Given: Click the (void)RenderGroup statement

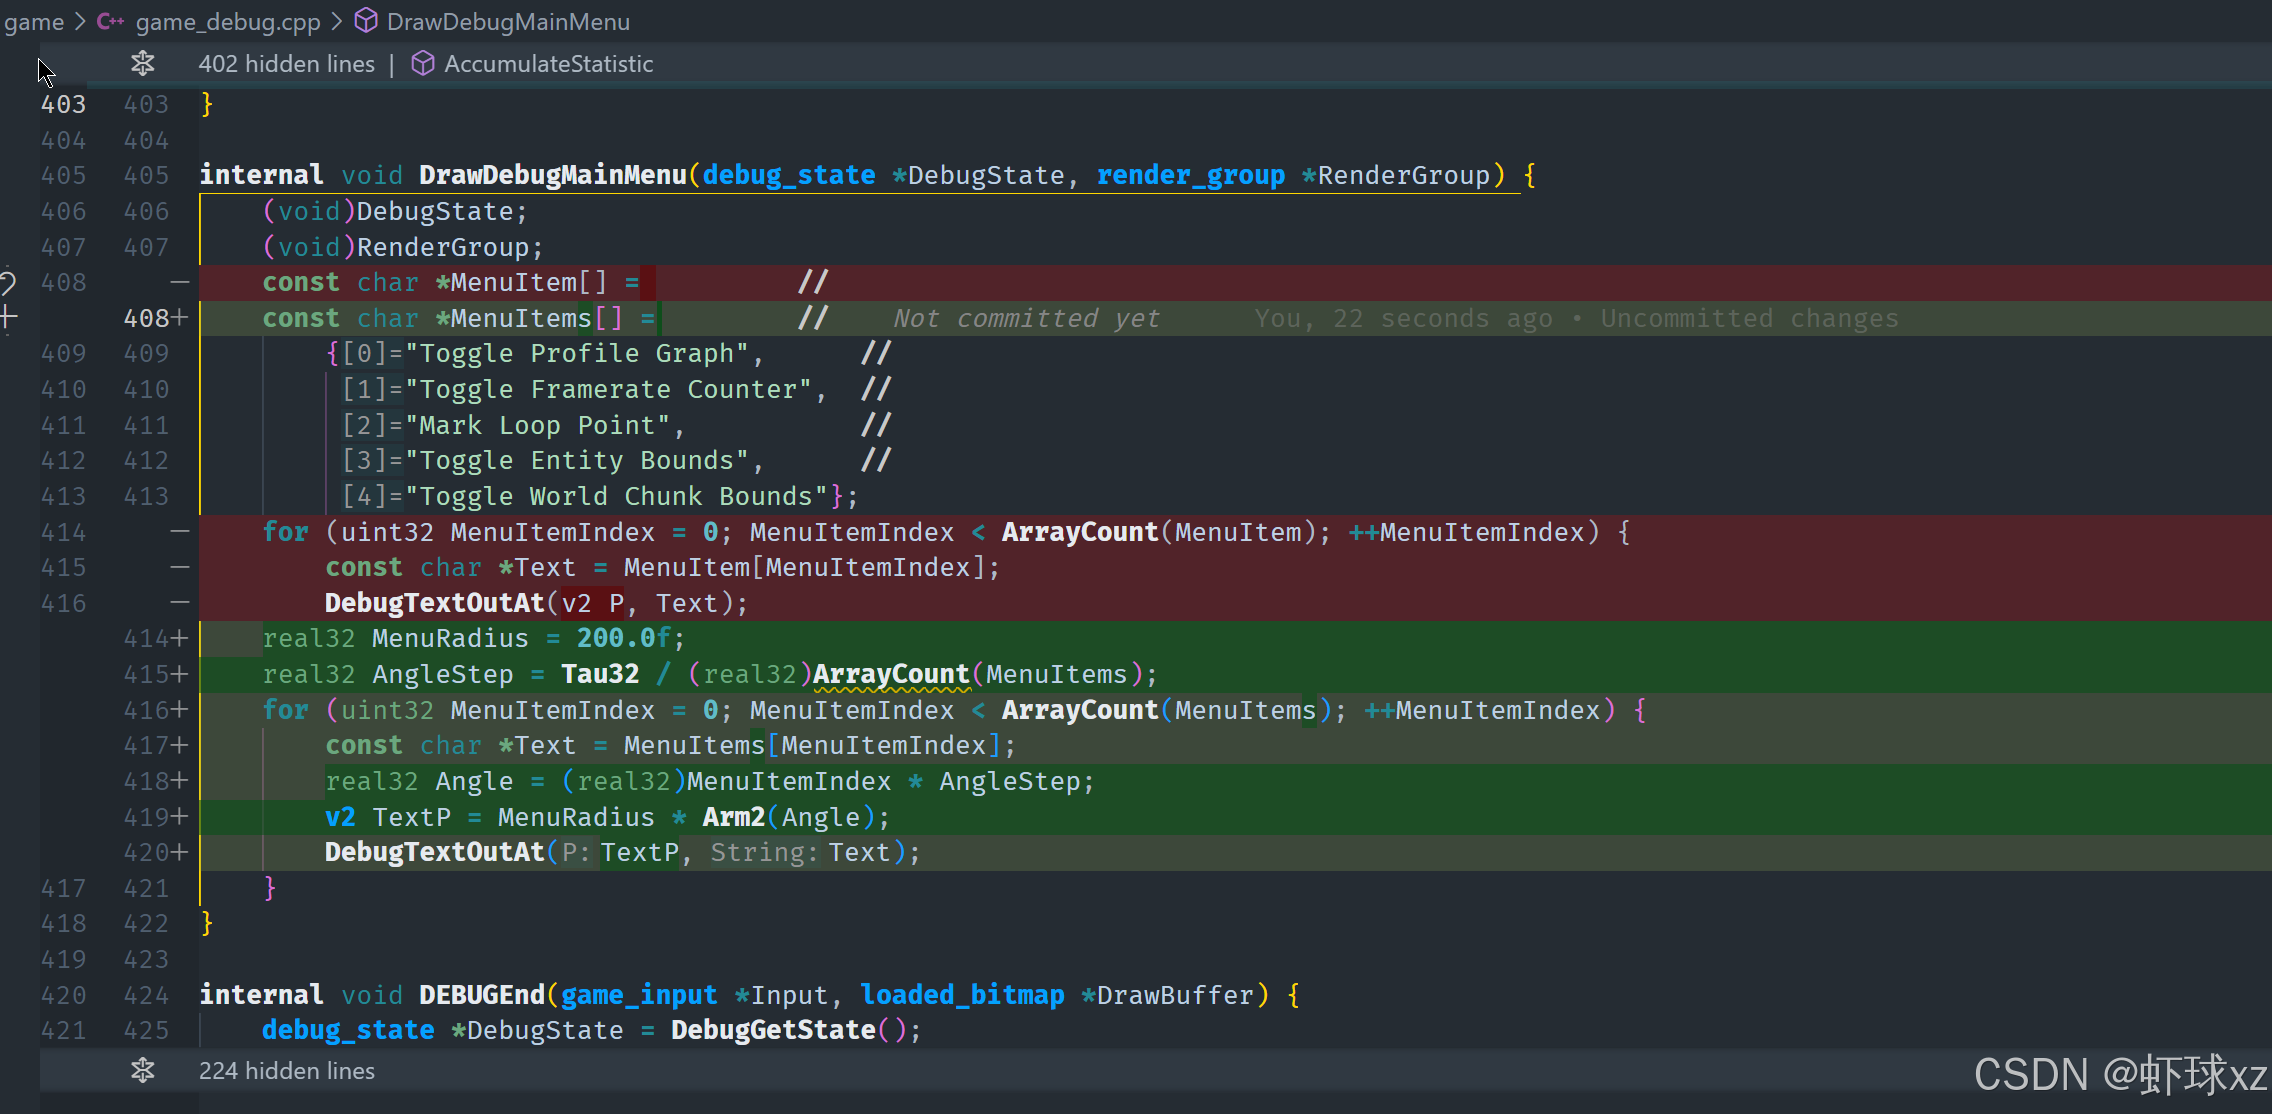Looking at the screenshot, I should tap(402, 247).
